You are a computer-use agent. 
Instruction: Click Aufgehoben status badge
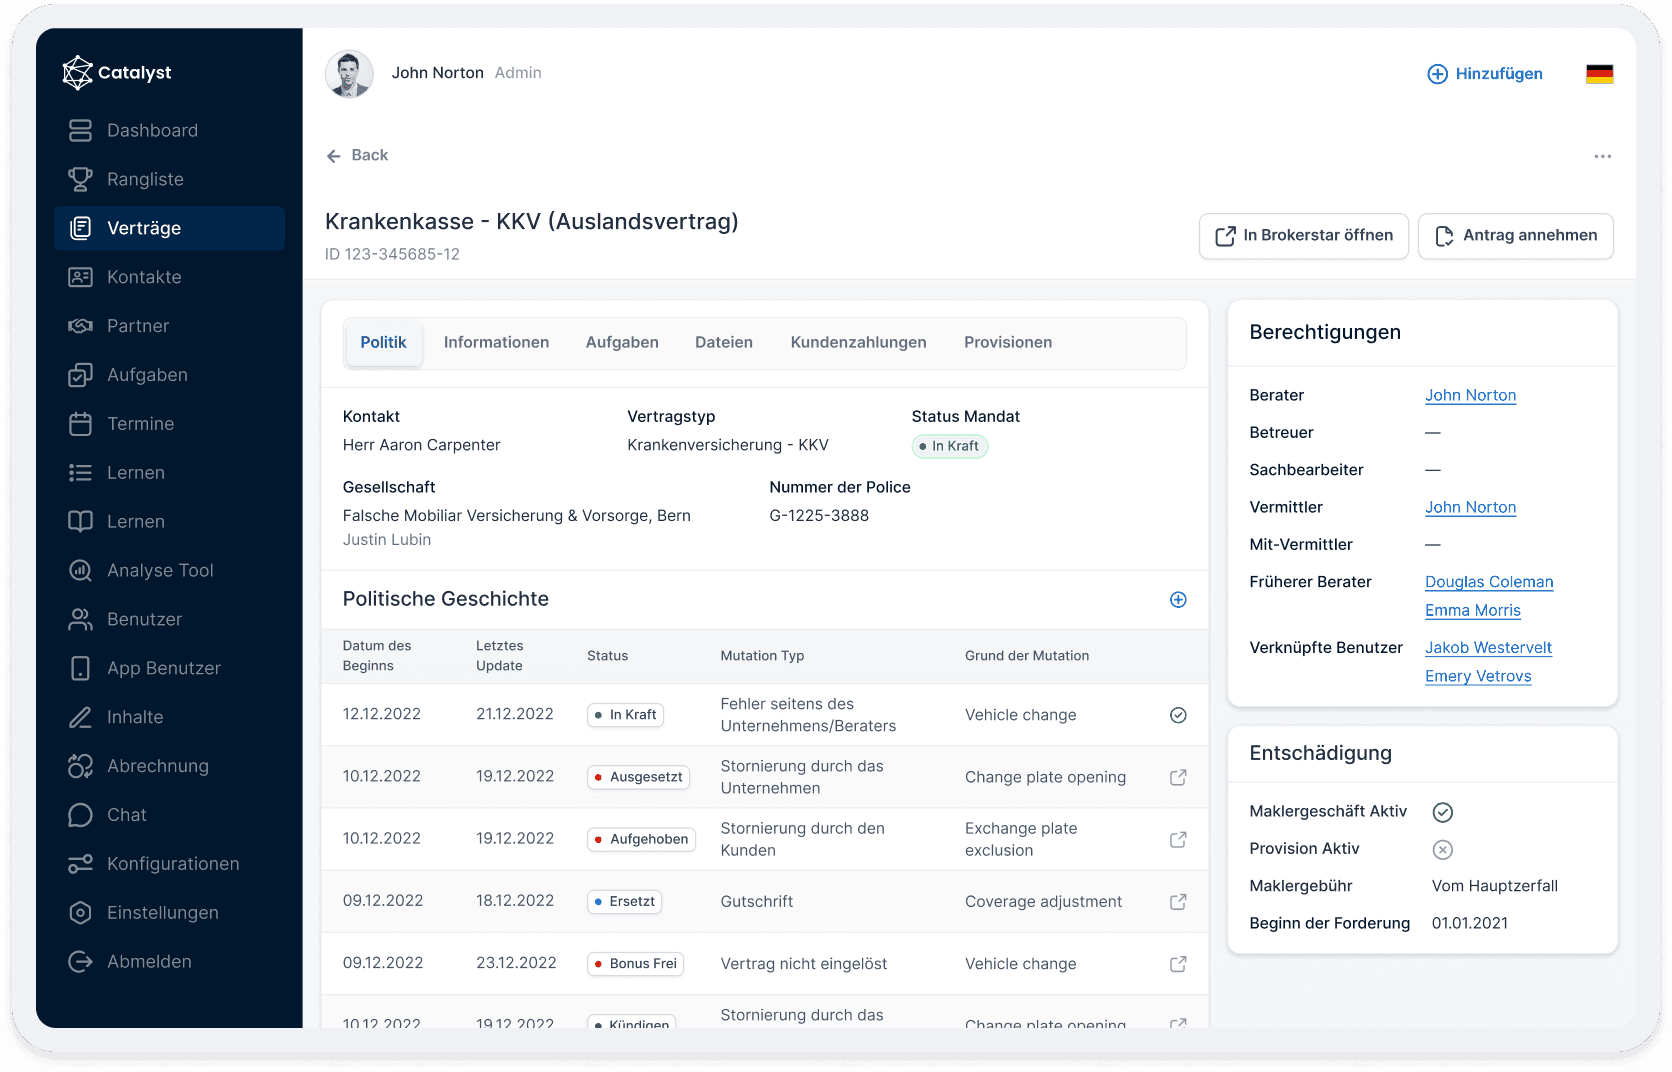point(641,840)
